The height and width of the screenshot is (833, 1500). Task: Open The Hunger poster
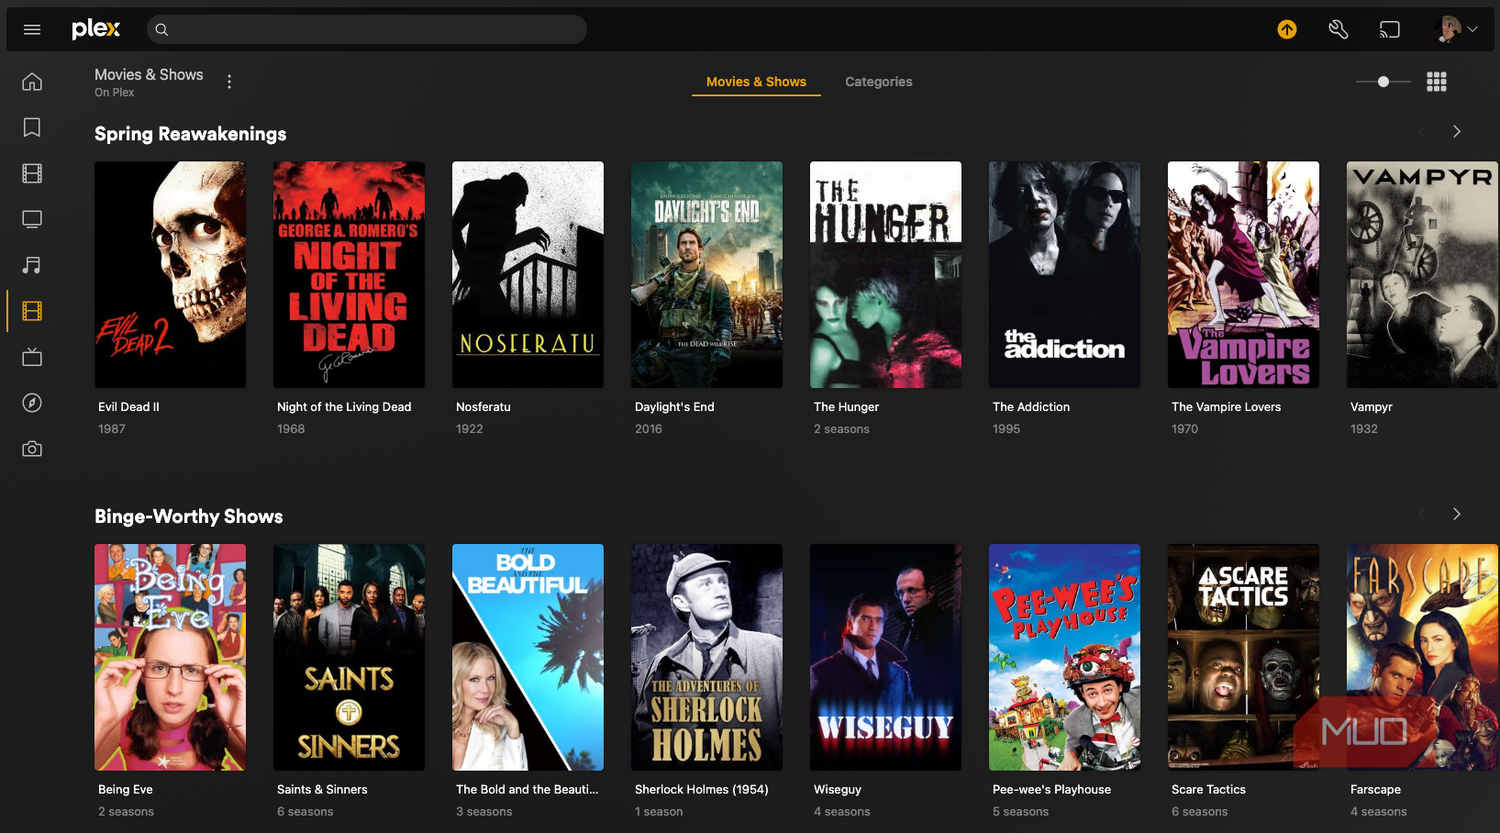click(x=886, y=275)
